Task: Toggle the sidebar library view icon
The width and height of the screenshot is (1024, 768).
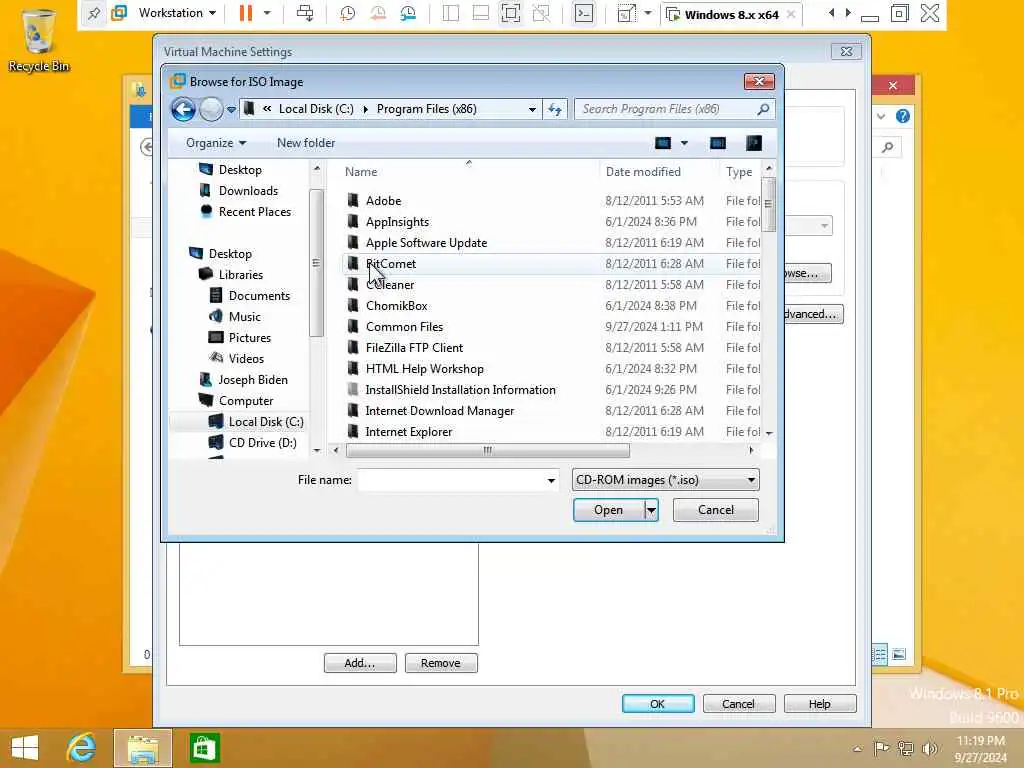Action: (x=451, y=13)
